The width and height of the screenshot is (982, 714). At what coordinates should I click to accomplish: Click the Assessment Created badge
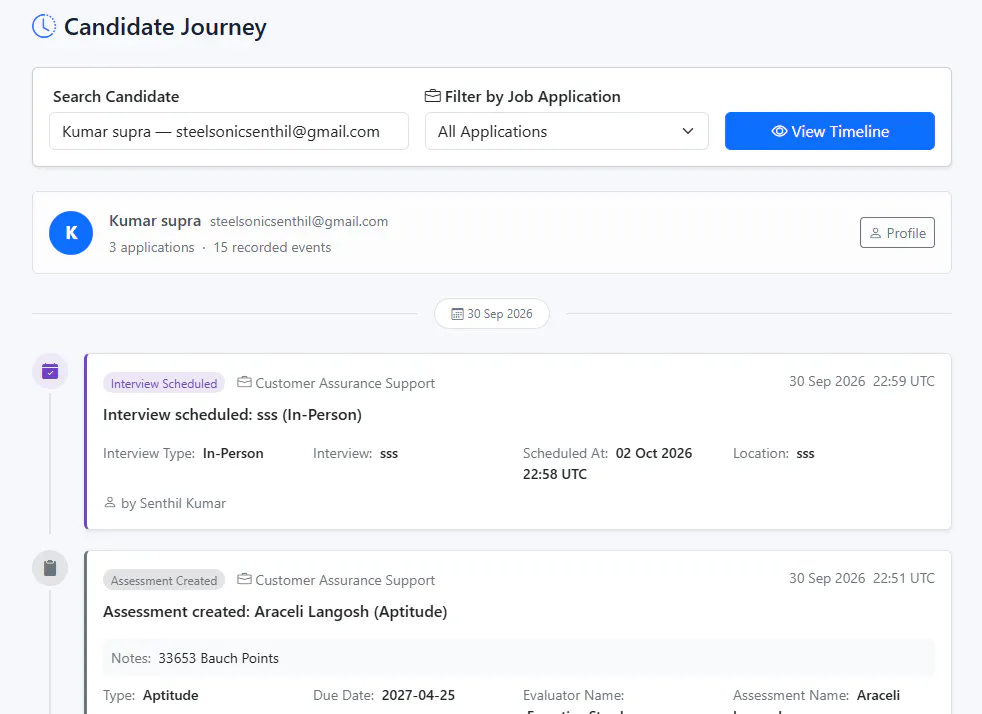point(164,581)
